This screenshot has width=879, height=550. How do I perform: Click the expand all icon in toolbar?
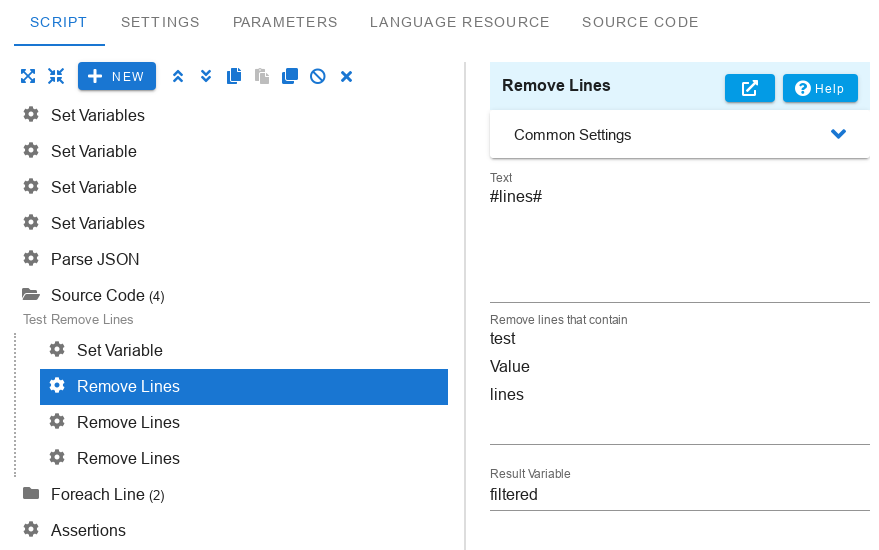28,76
